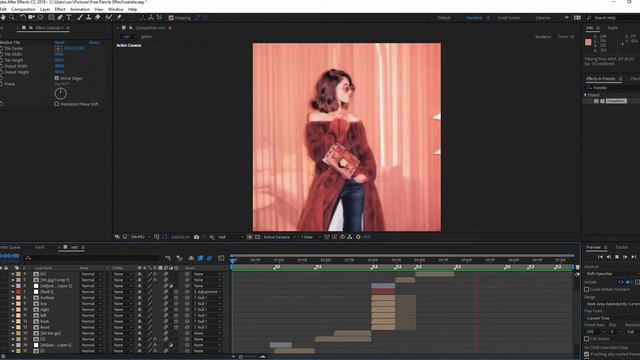The image size is (640, 360).
Task: Open the Active Camera view dropdown
Action: pos(279,237)
